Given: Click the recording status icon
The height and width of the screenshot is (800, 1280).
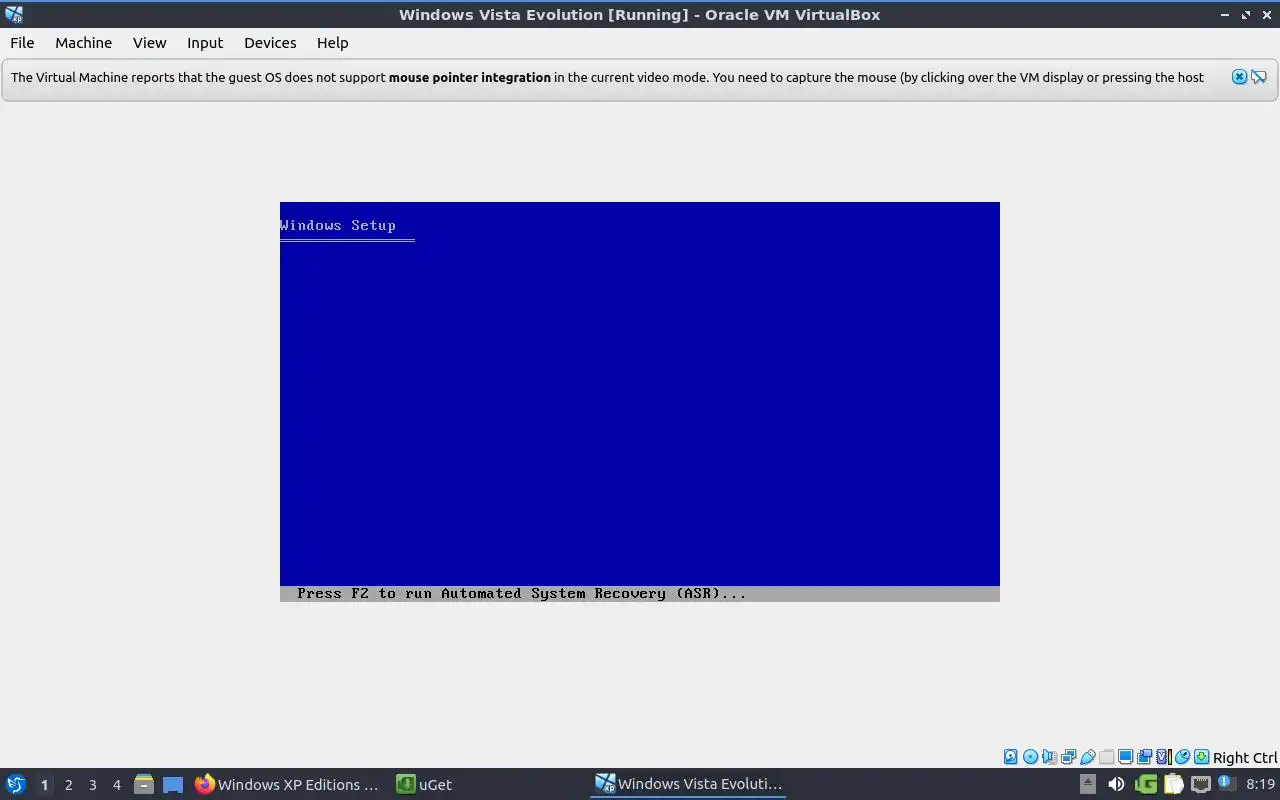Looking at the screenshot, I should 1144,757.
